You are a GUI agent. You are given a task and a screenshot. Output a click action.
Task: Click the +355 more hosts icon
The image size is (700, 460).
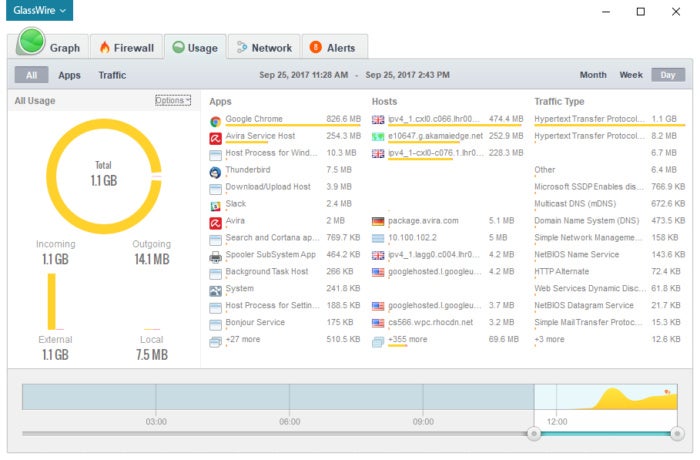click(x=378, y=342)
